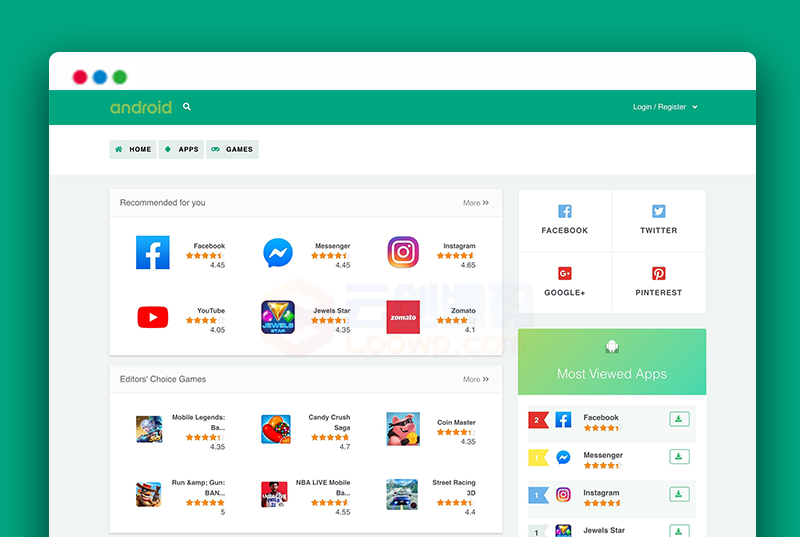Screen dimensions: 800x537
Task: Click the YouTube app title
Action: click(x=211, y=311)
